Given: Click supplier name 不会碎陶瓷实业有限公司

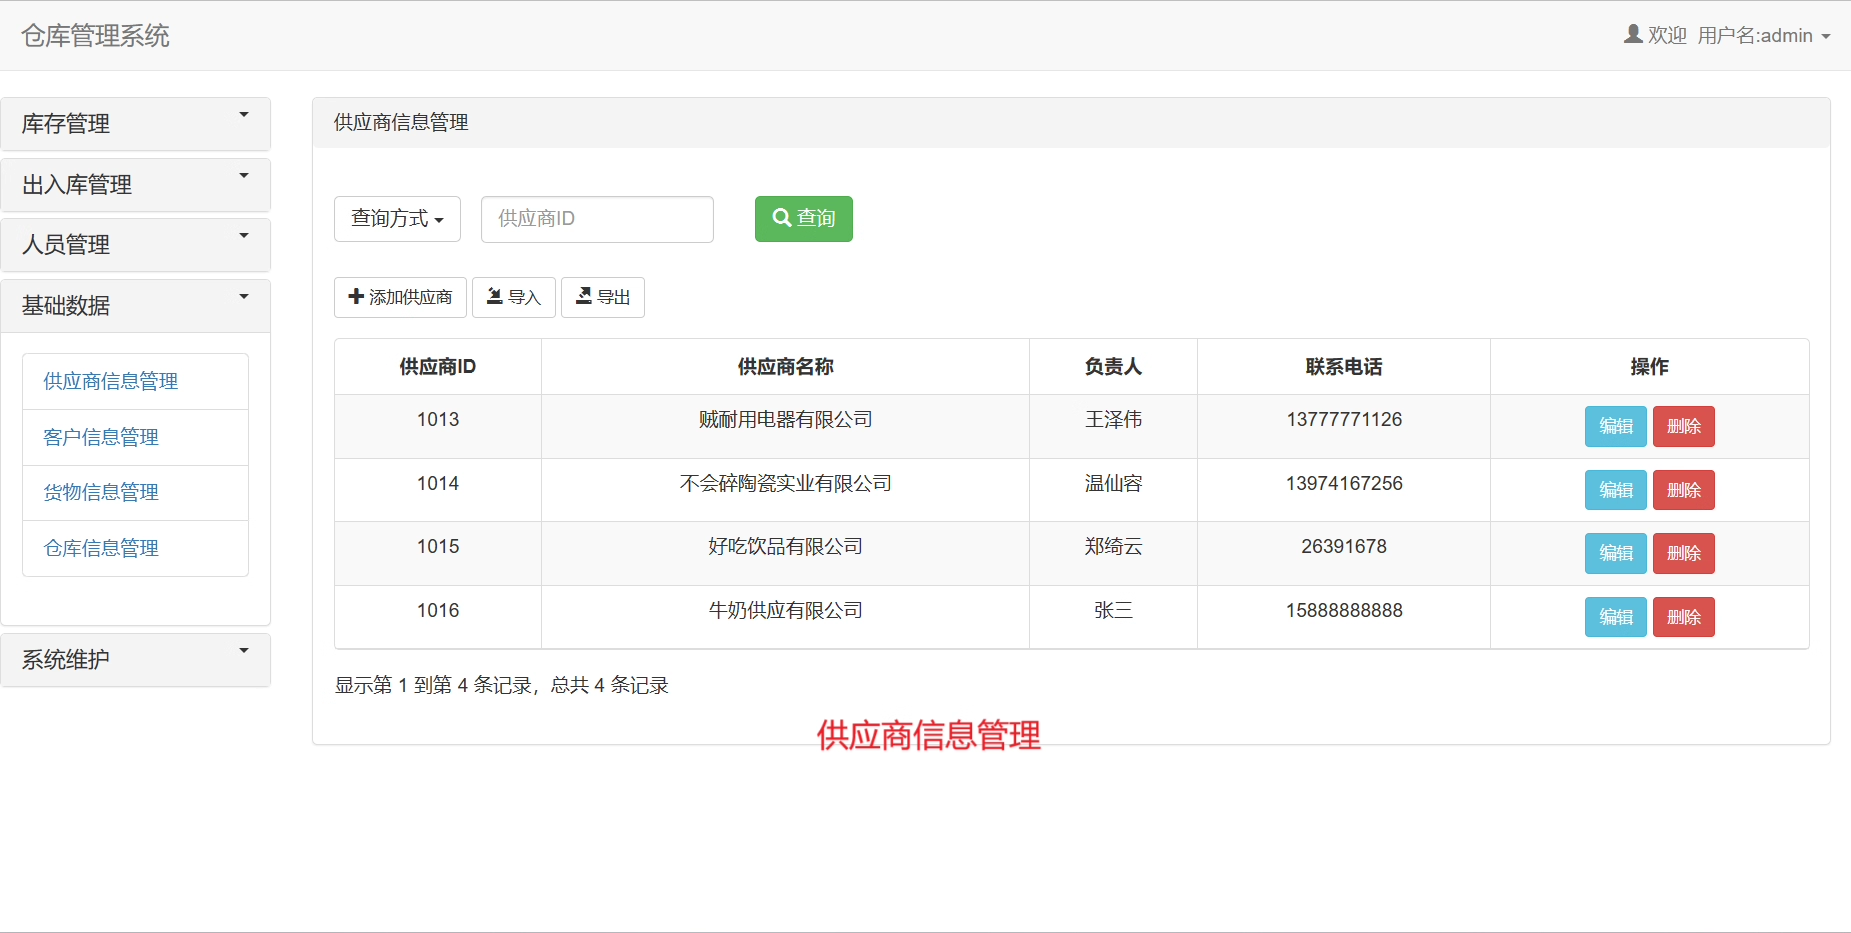Looking at the screenshot, I should 785,484.
